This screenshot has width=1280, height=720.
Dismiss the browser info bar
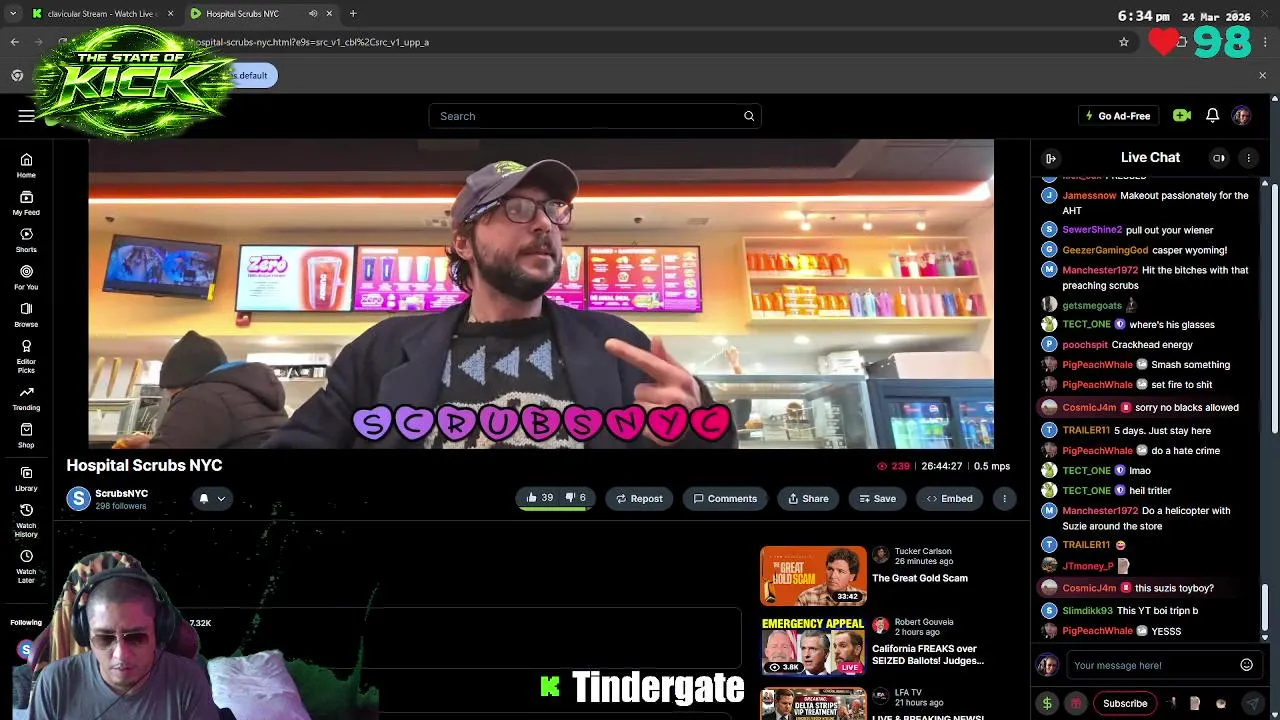point(1262,75)
